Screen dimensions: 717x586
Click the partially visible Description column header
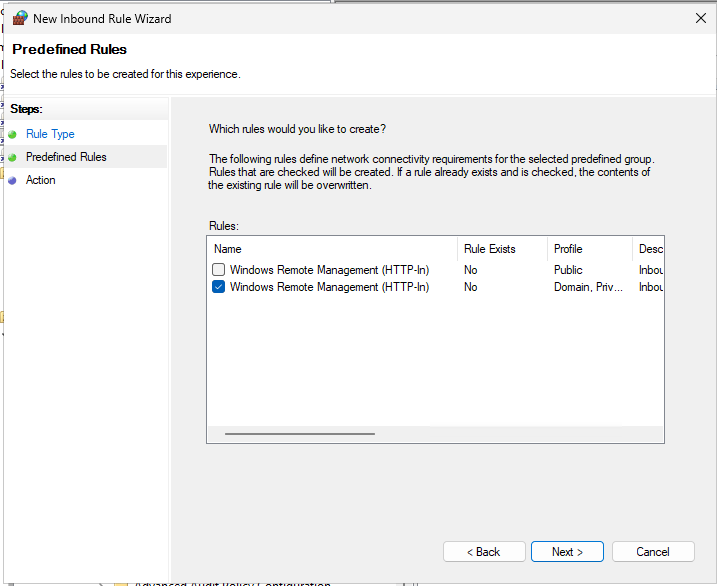pos(649,249)
